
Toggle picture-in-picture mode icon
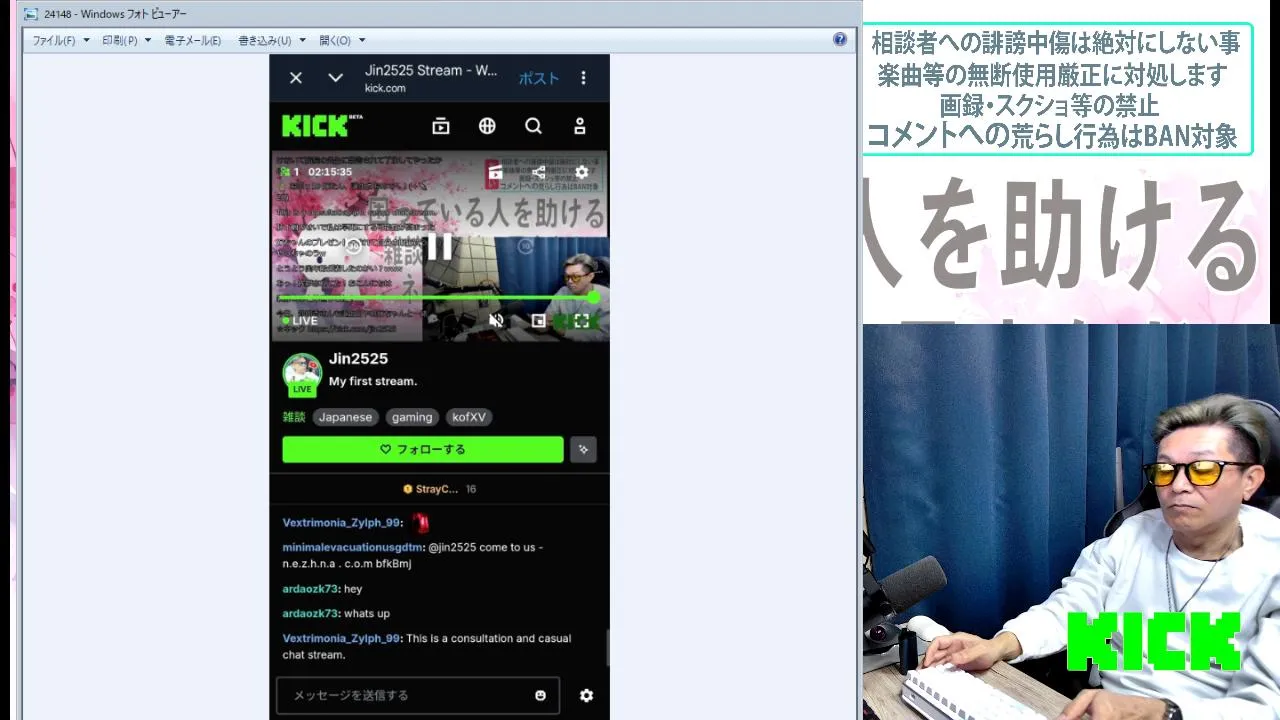[539, 321]
